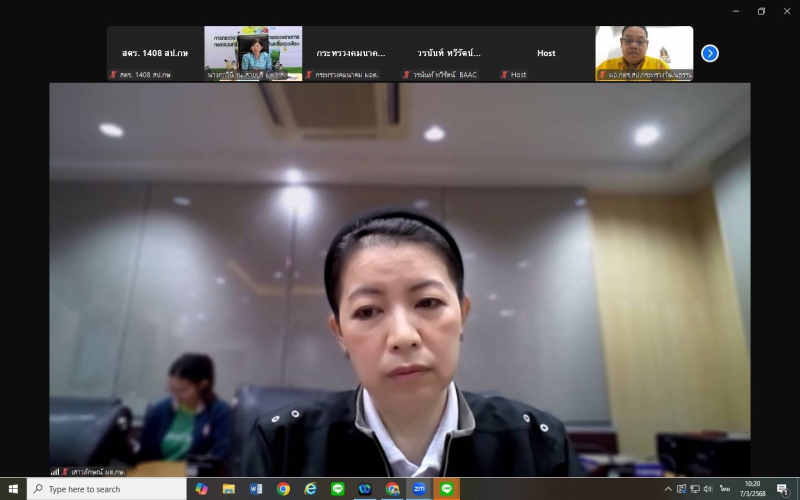Open Internet Explorer from the taskbar

310,489
